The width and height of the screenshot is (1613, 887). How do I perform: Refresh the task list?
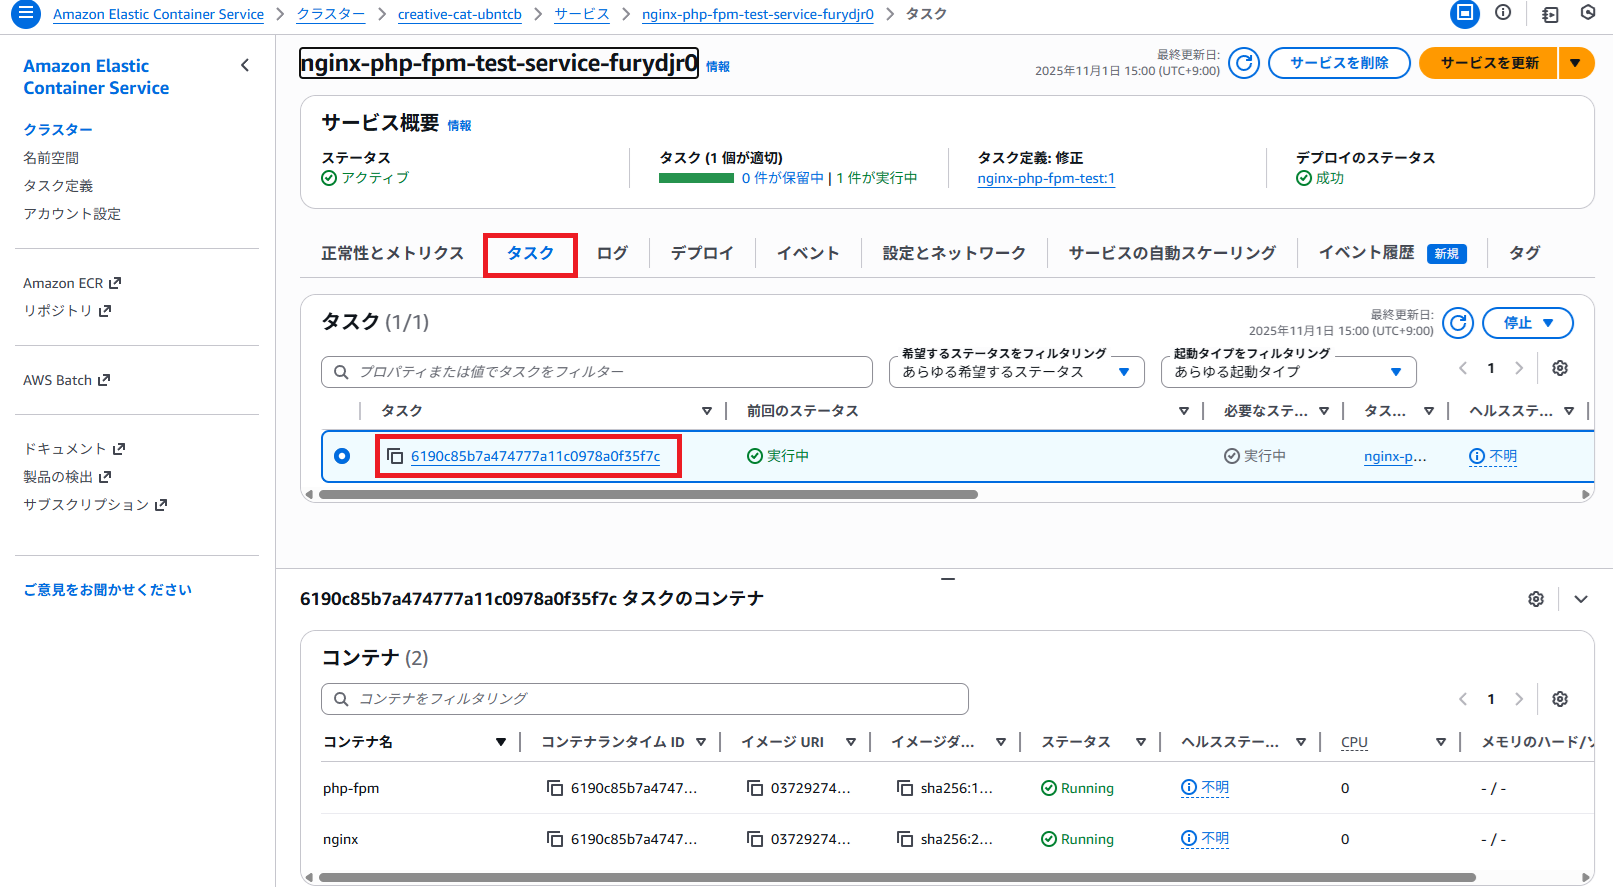(1458, 323)
